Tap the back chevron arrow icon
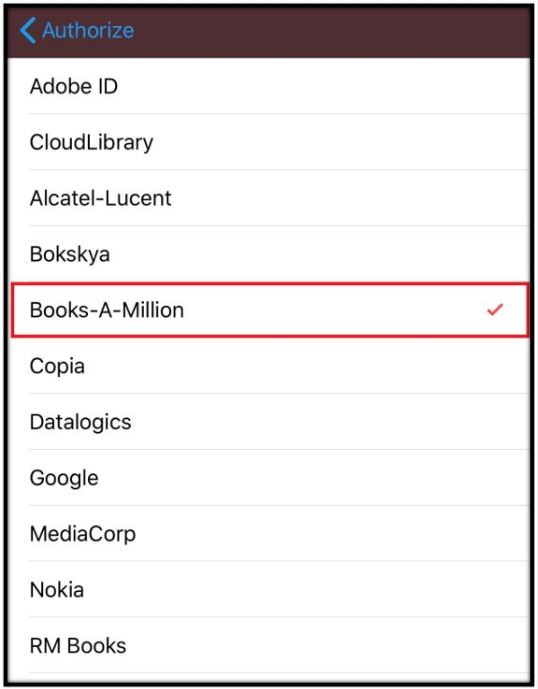Image resolution: width=538 pixels, height=689 pixels. [x=28, y=30]
